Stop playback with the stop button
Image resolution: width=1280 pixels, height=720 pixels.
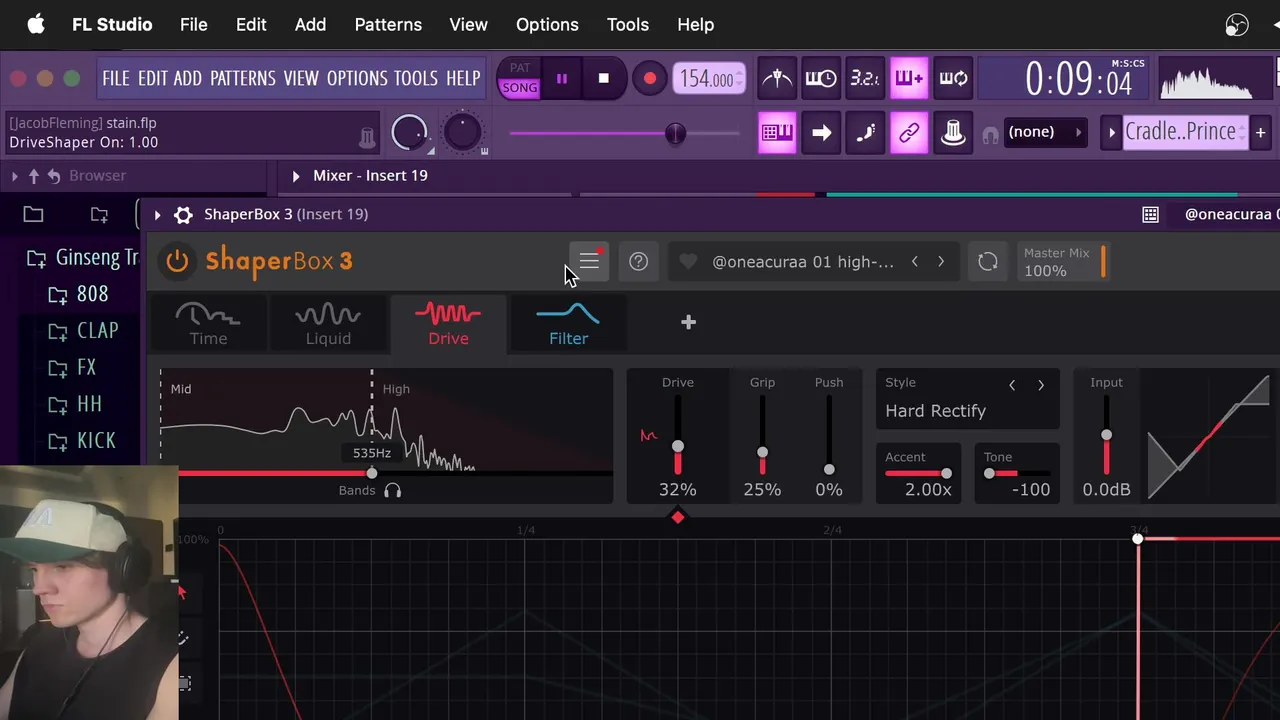coord(603,78)
